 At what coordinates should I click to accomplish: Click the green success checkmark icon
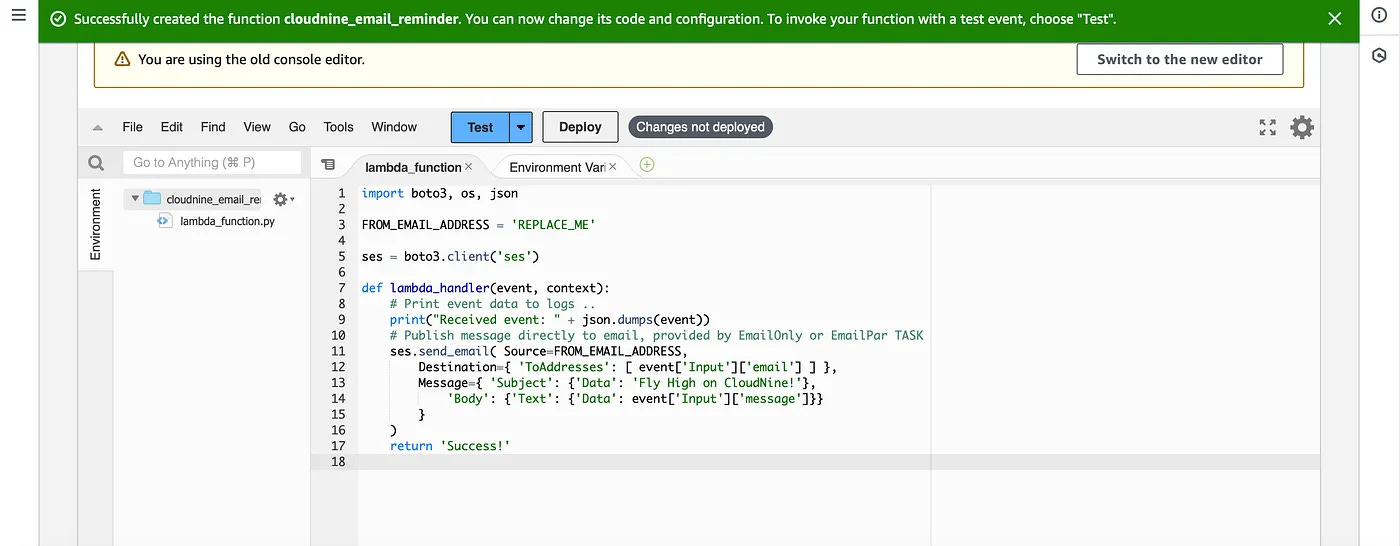[x=58, y=19]
